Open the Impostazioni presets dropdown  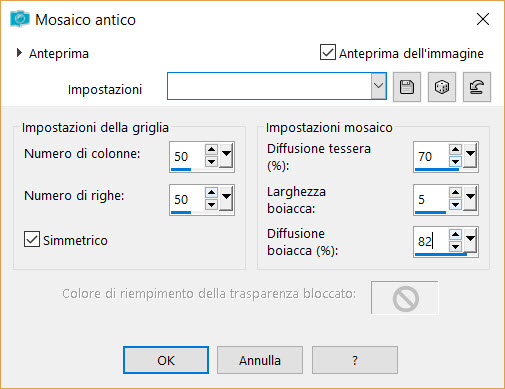point(378,86)
